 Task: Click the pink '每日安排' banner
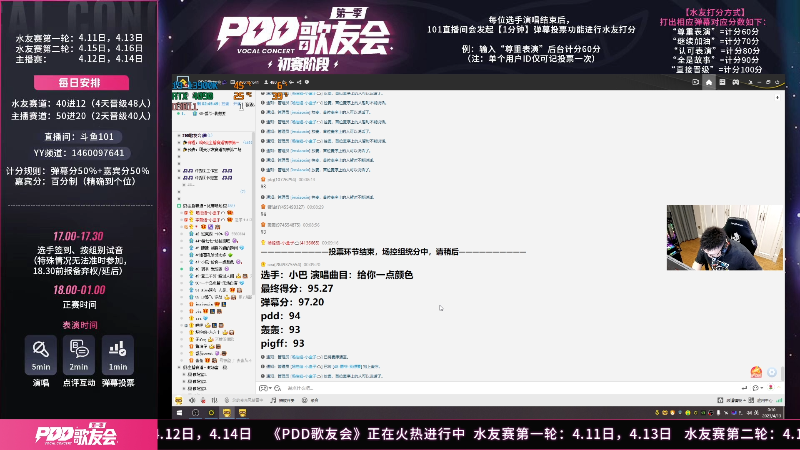point(81,83)
